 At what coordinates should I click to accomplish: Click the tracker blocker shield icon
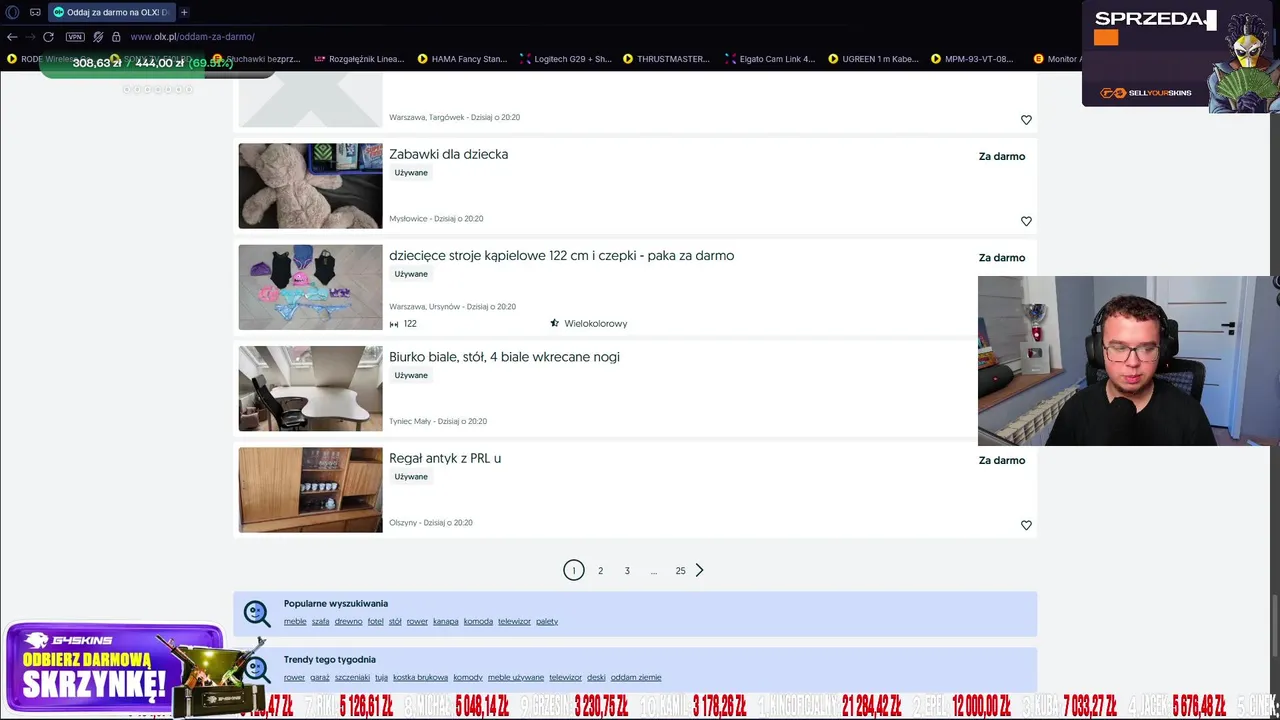98,37
